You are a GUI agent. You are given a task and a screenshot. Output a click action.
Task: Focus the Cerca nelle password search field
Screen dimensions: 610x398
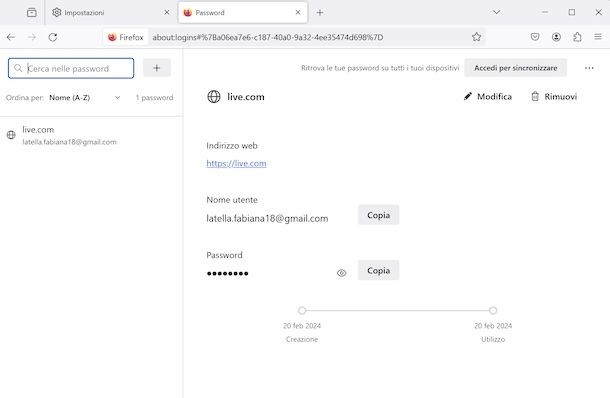(71, 68)
